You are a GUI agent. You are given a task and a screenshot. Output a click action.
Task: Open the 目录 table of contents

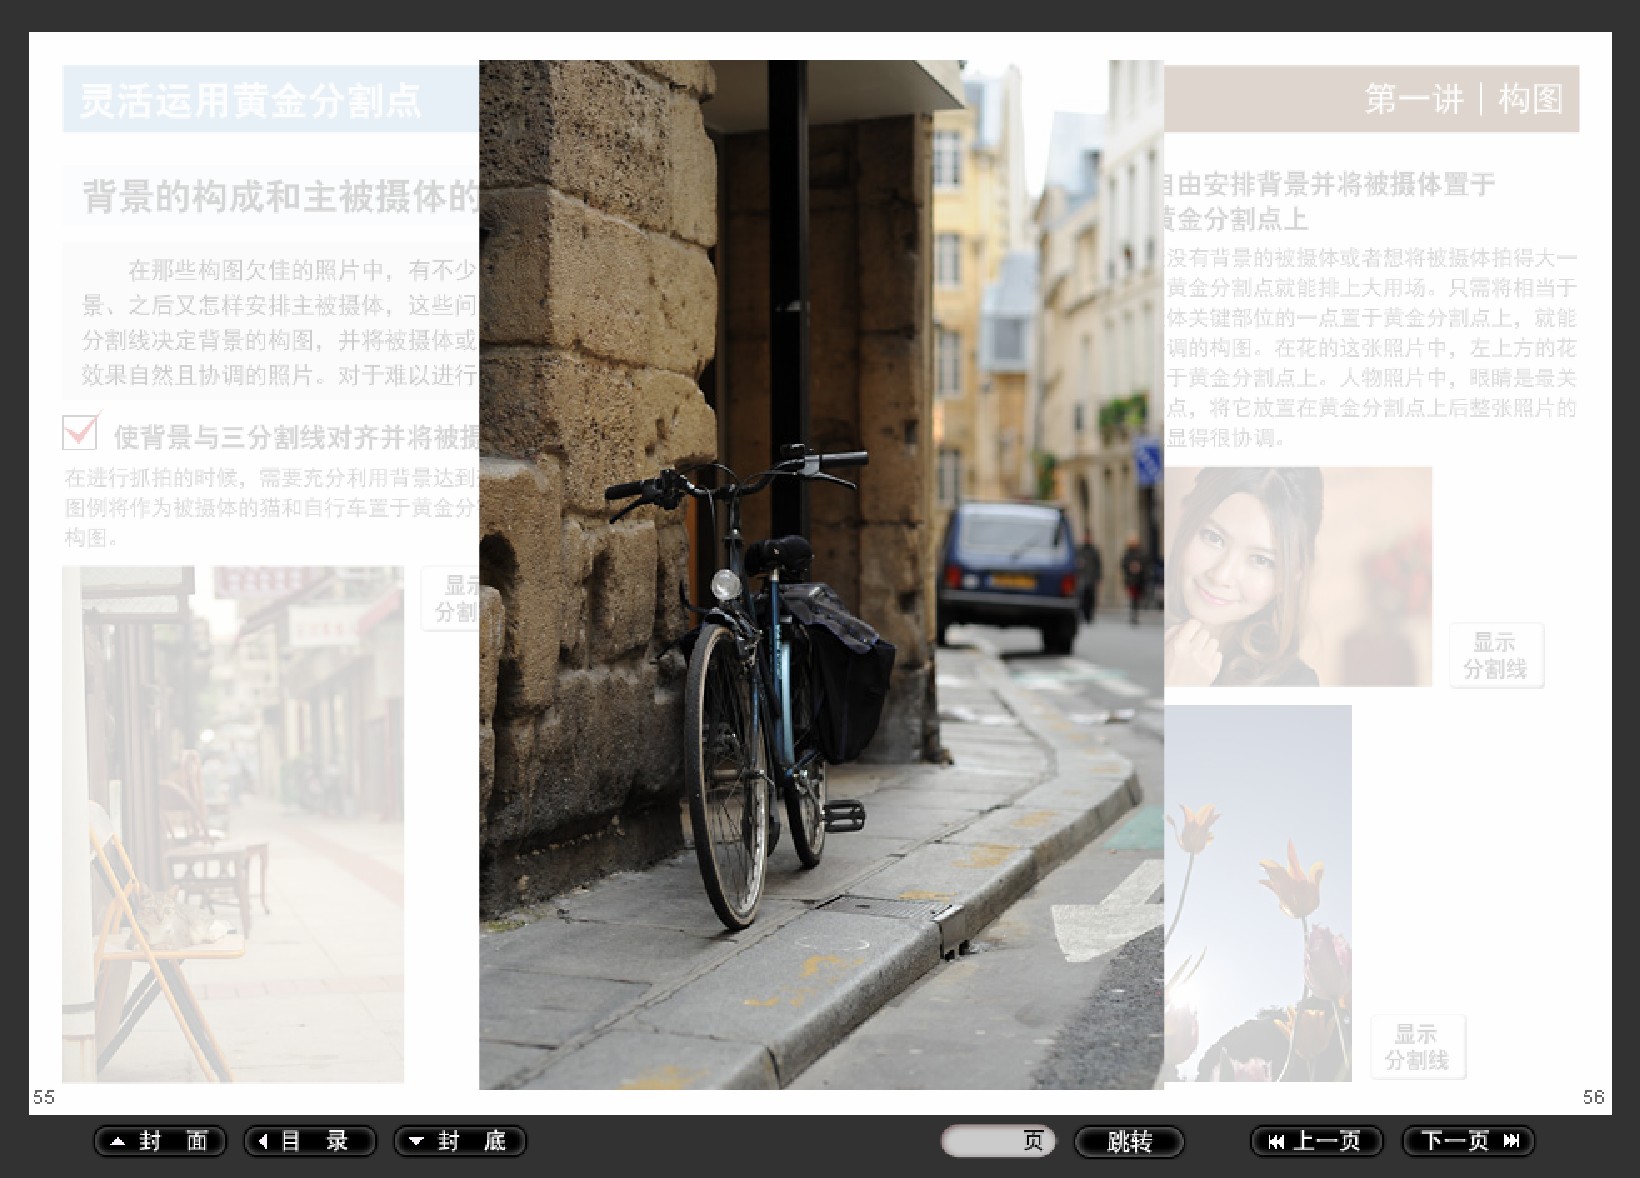coord(310,1141)
